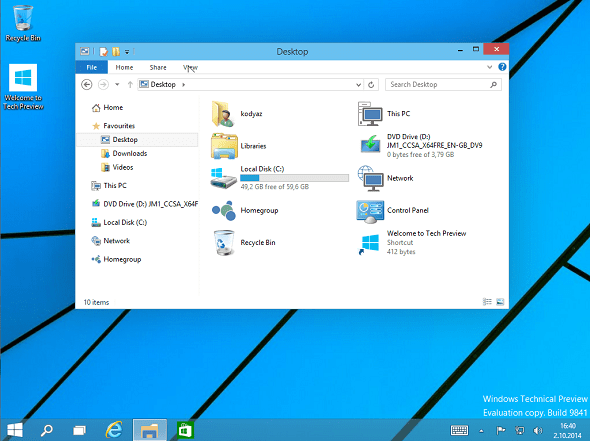
Task: Switch to the View ribbon tab
Action: (x=190, y=67)
